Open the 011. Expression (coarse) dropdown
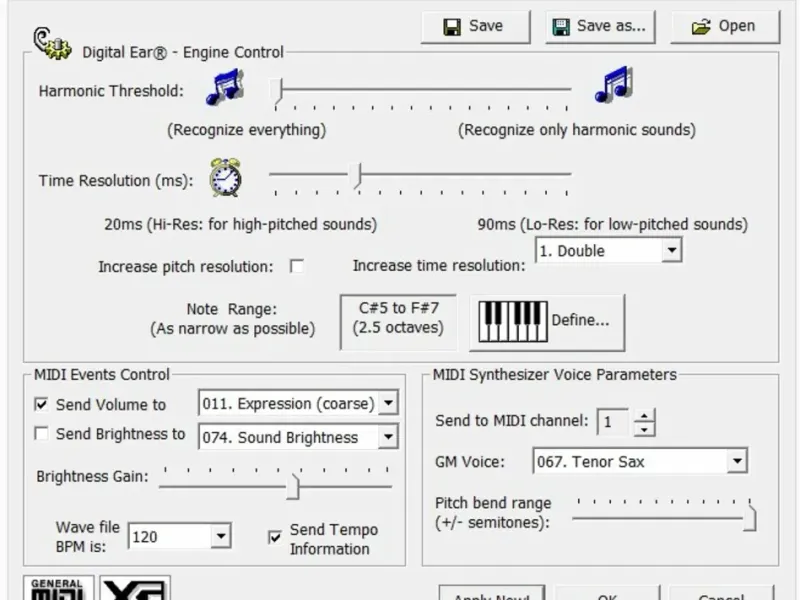Image resolution: width=800 pixels, height=600 pixels. pos(388,403)
